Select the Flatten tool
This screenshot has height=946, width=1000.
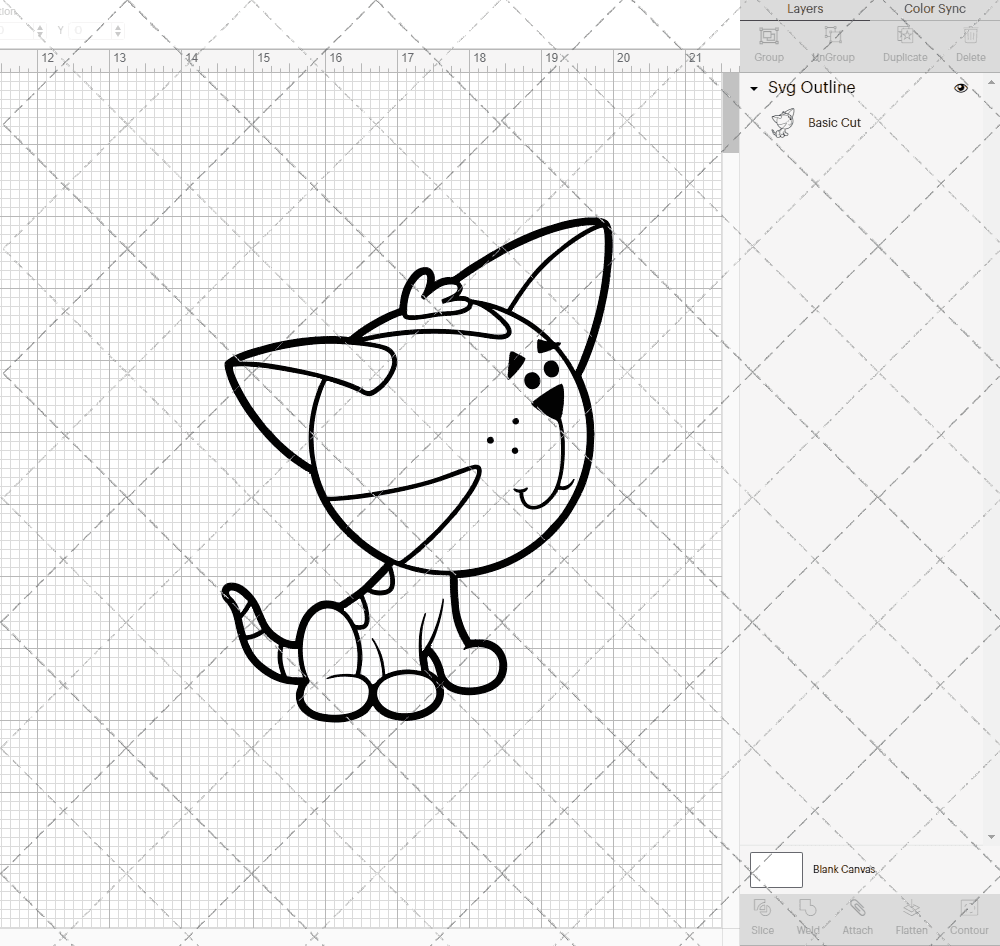point(911,915)
